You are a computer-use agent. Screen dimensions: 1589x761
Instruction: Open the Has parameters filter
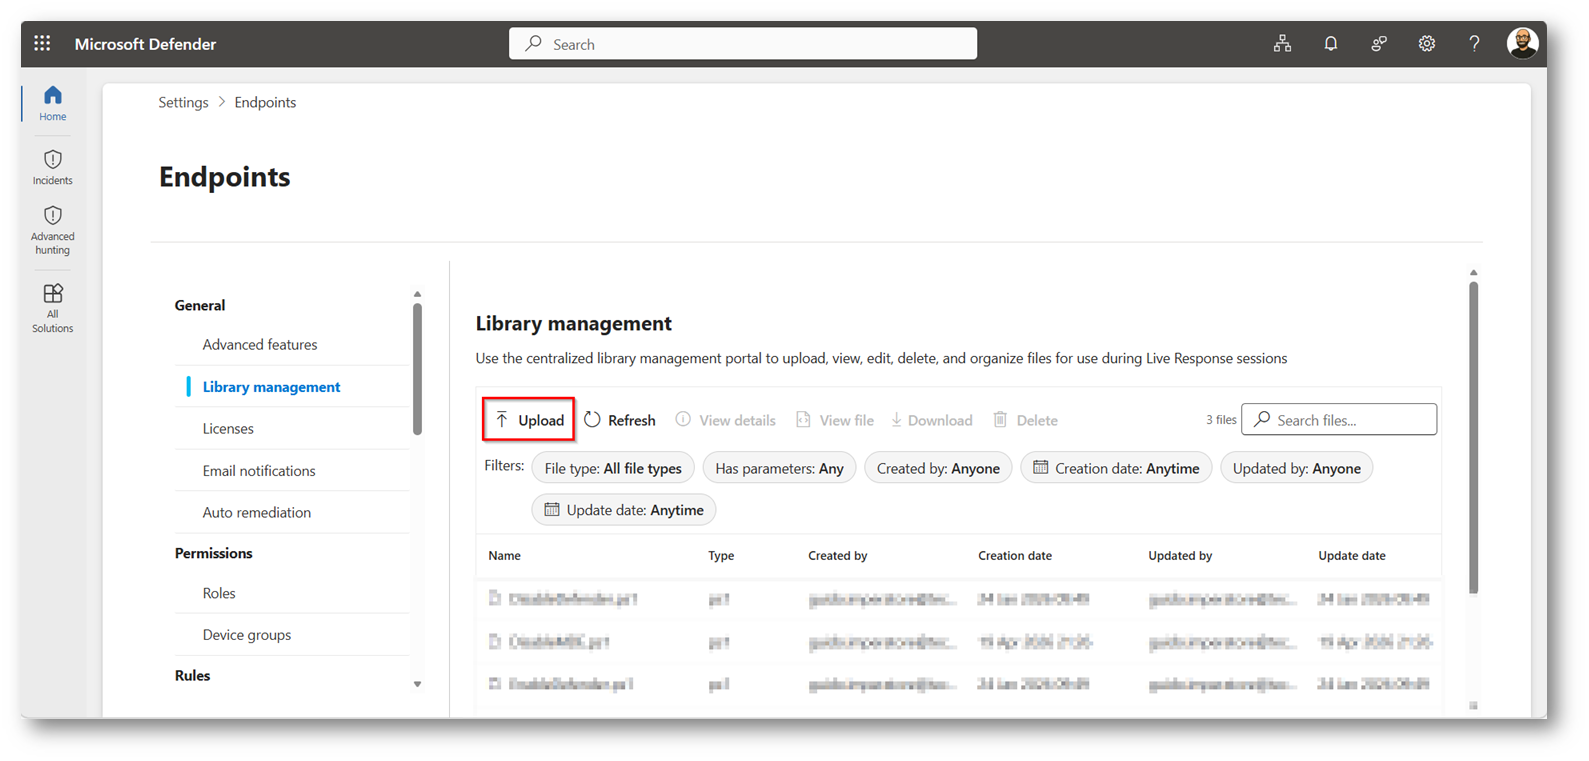tap(779, 468)
